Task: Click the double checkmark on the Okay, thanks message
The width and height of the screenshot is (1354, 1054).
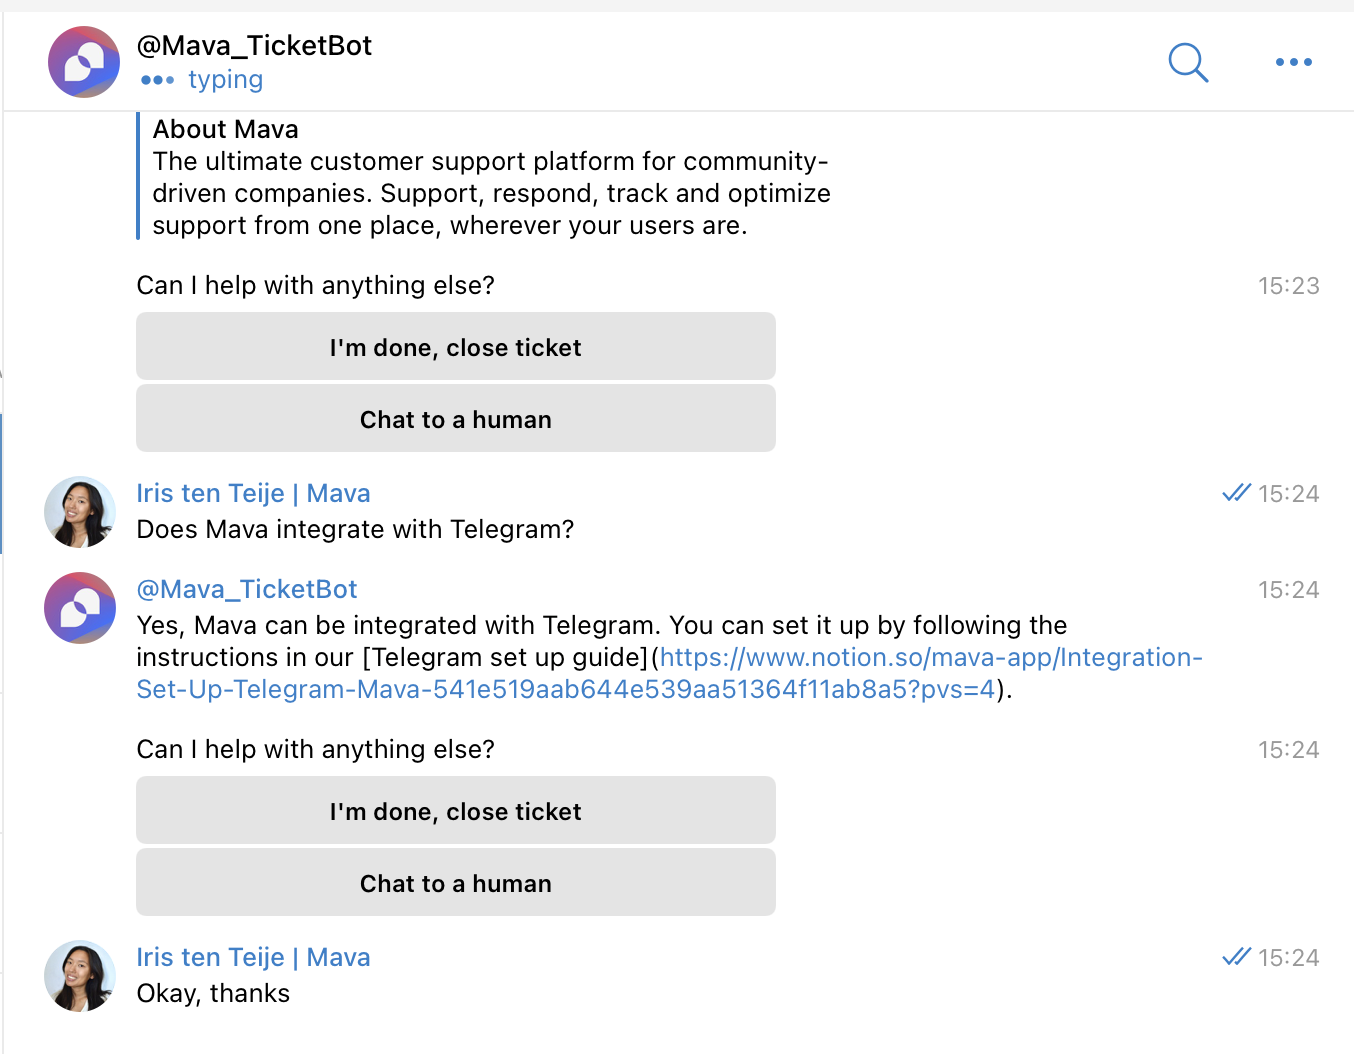Action: pos(1236,957)
